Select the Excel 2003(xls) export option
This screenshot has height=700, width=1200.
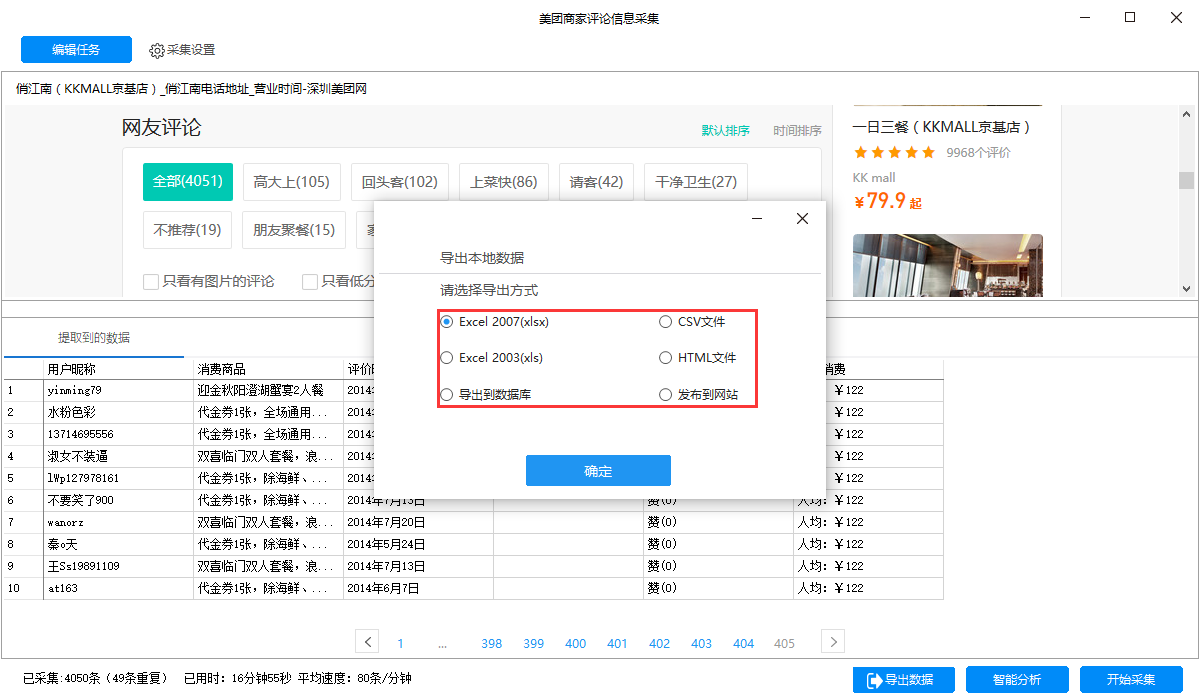point(492,357)
